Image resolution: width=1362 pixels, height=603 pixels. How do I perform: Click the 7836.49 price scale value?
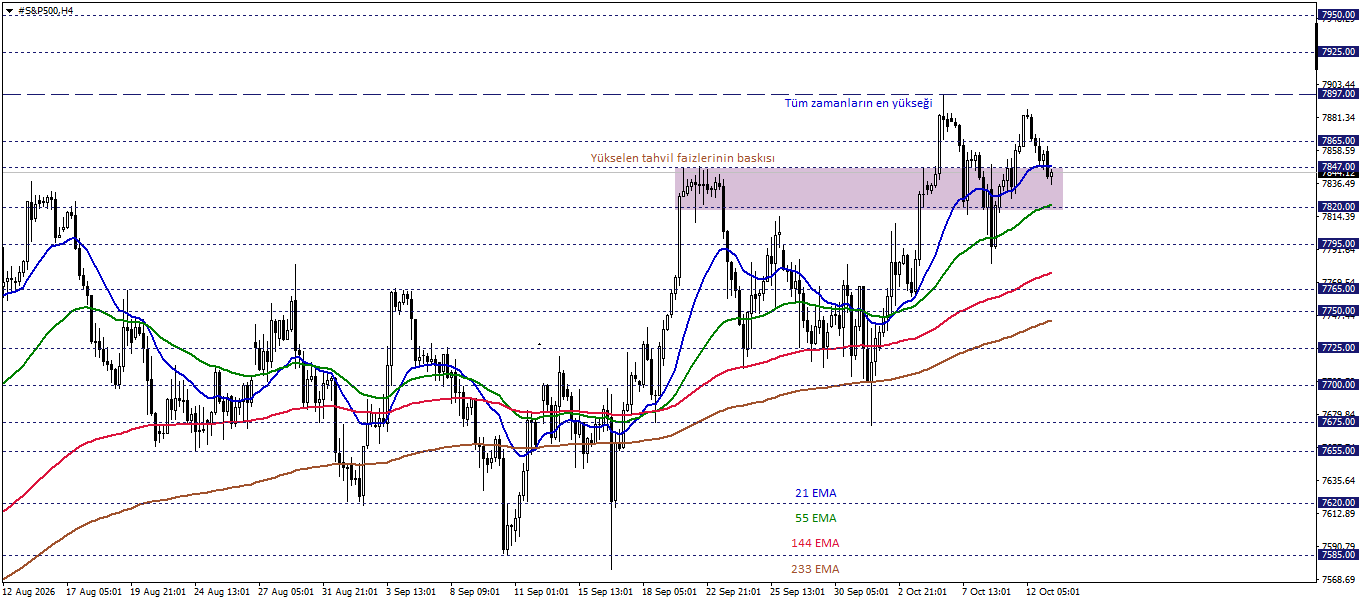point(1338,183)
